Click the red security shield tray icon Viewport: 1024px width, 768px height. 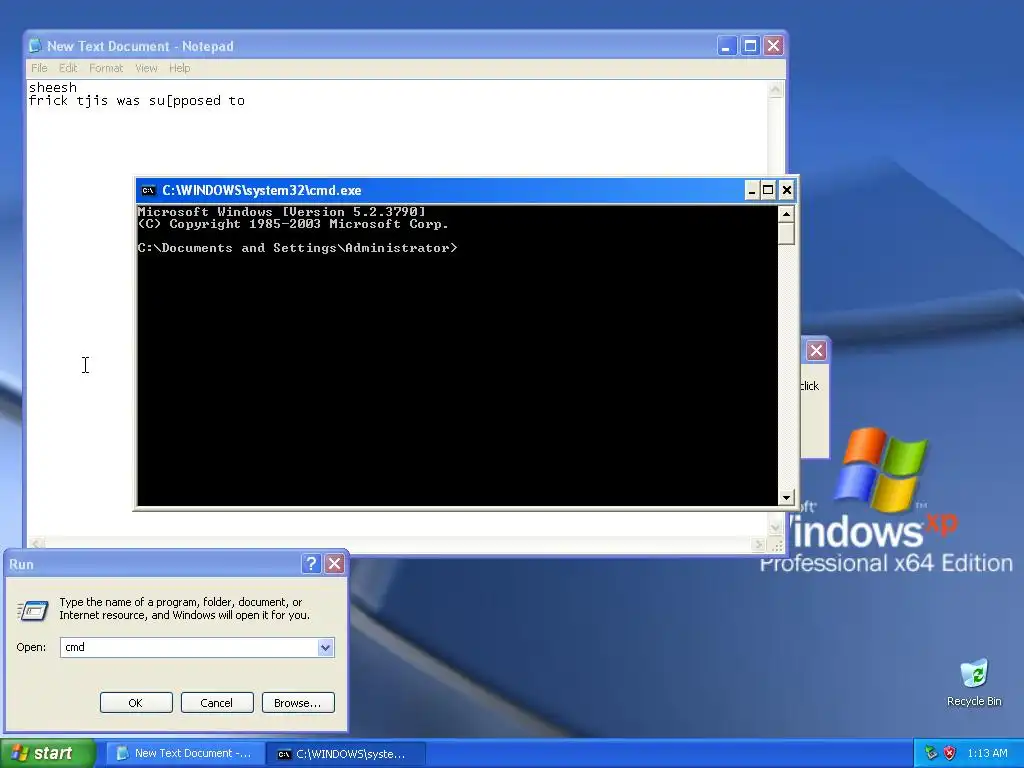coord(950,753)
